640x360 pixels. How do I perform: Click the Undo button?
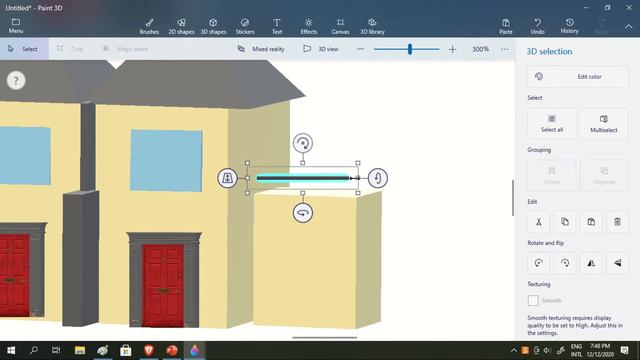[538, 26]
